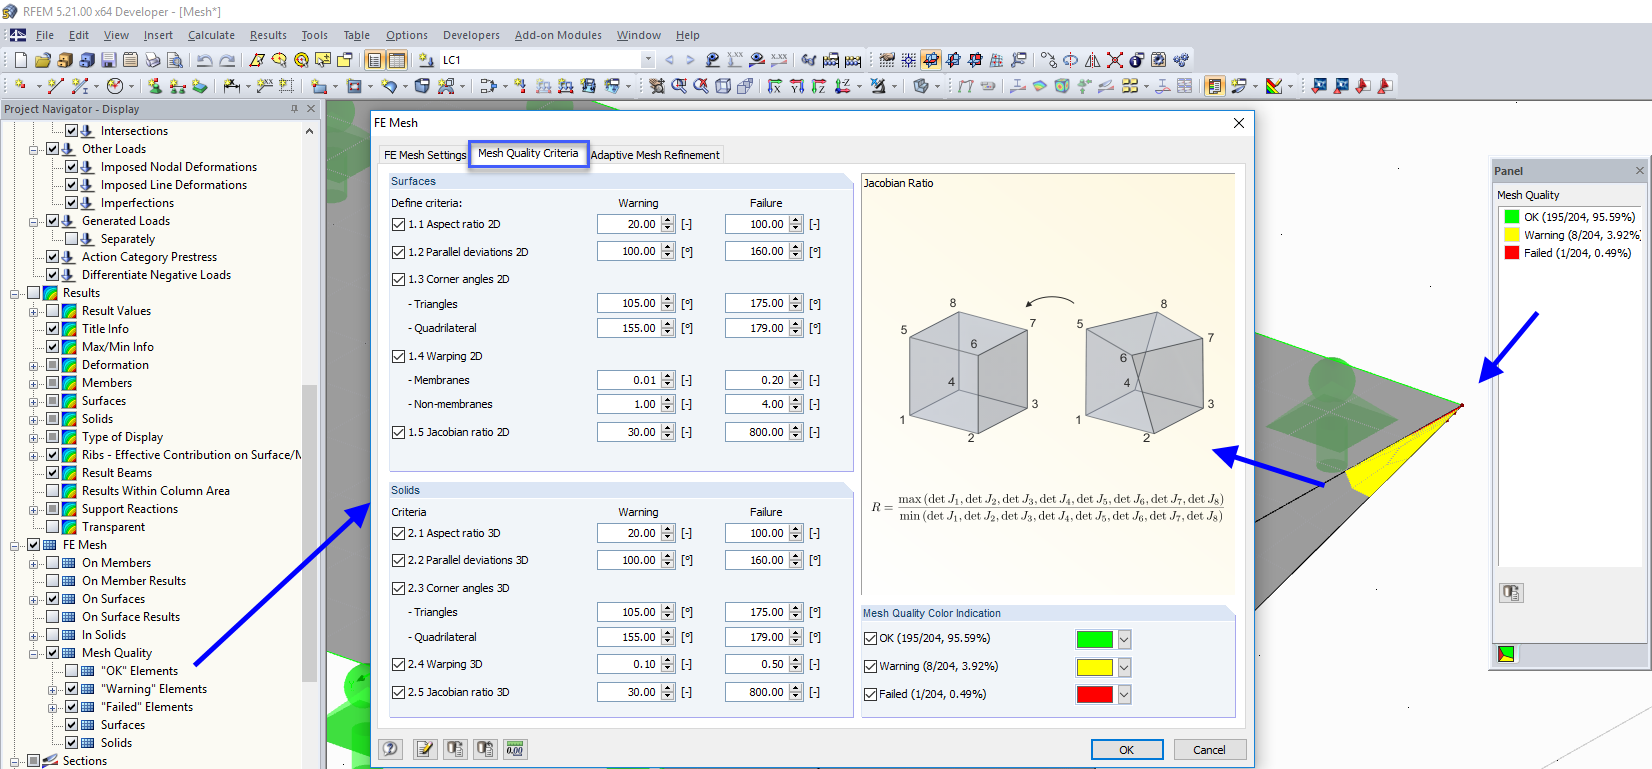Open dropdown next to green OK color
The height and width of the screenshot is (769, 1652).
pos(1124,639)
